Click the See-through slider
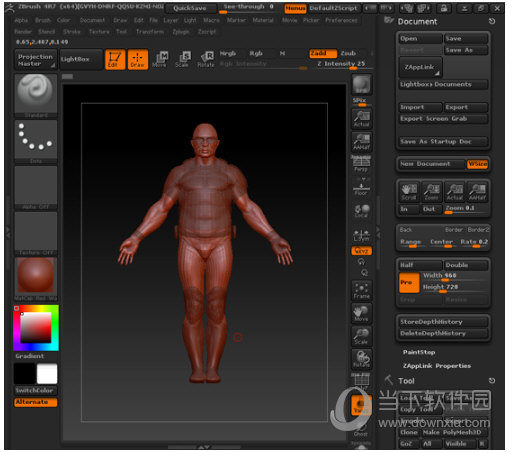Screen dimensions: 515x452 coord(247,8)
